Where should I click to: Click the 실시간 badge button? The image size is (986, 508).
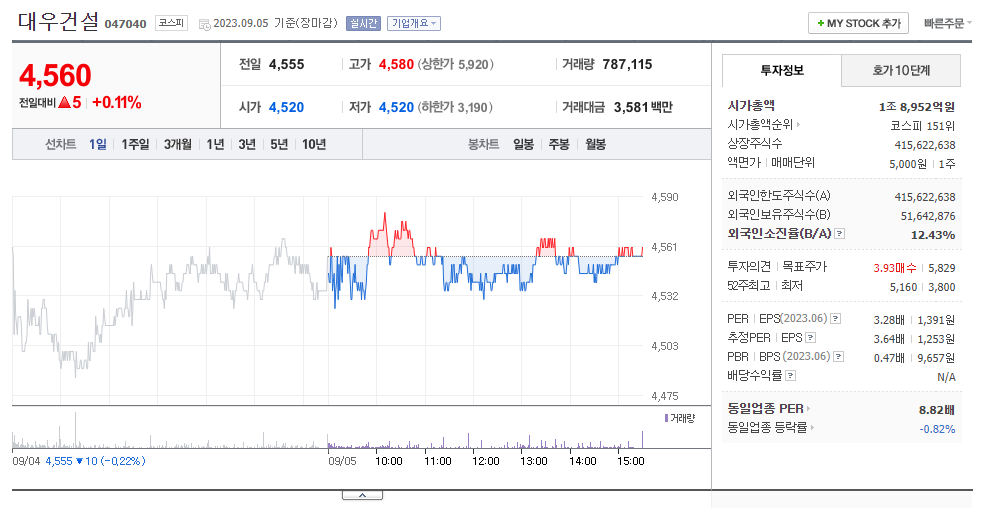(x=363, y=23)
